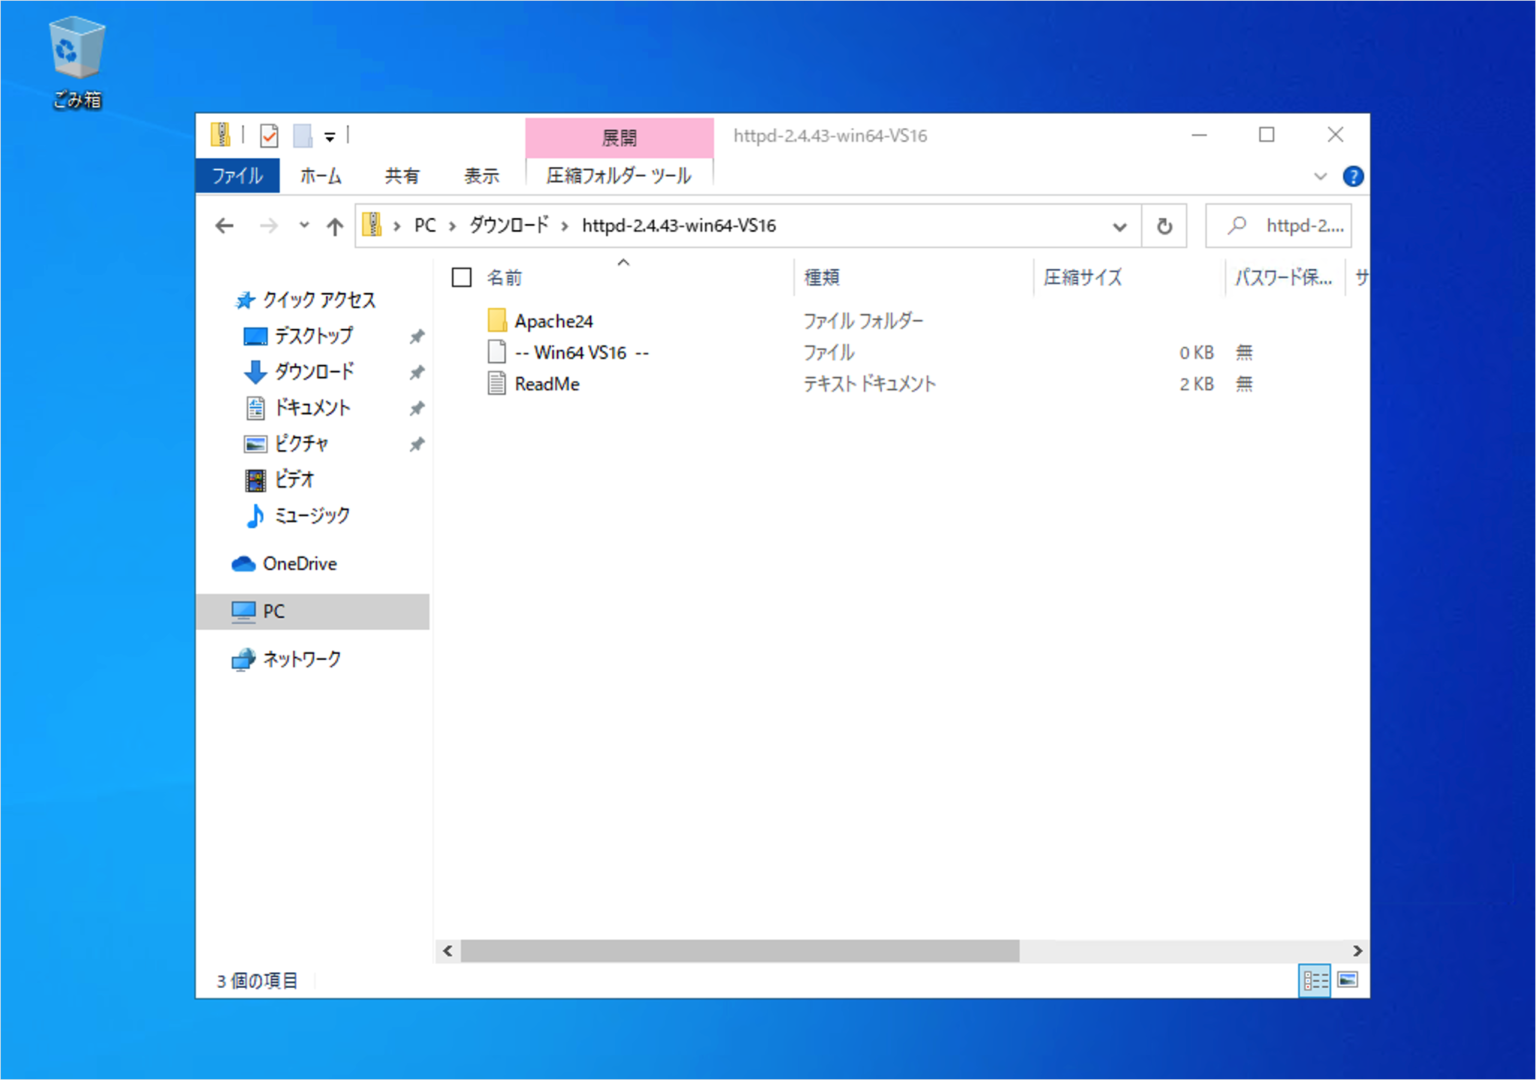Click the back navigation arrow
Image resolution: width=1536 pixels, height=1080 pixels.
point(224,225)
